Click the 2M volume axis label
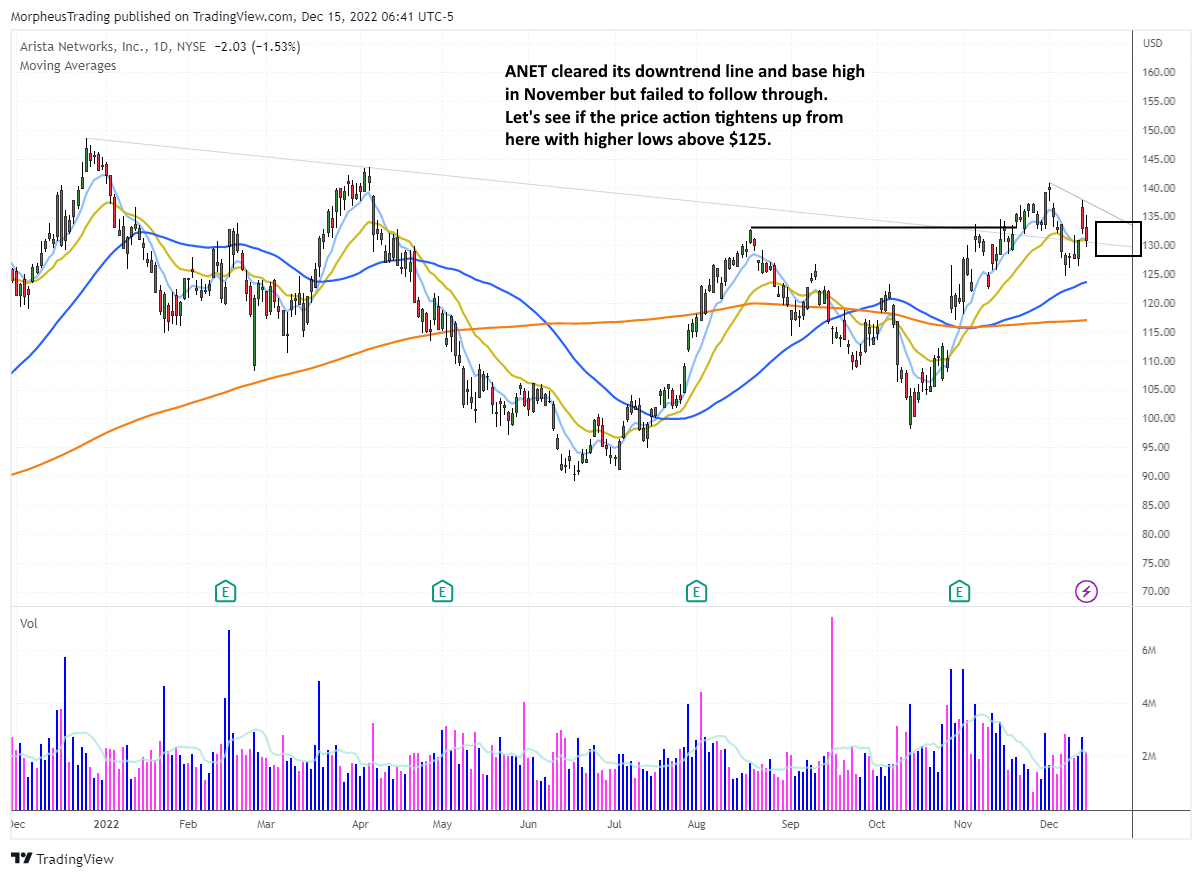1202x878 pixels. [x=1150, y=757]
